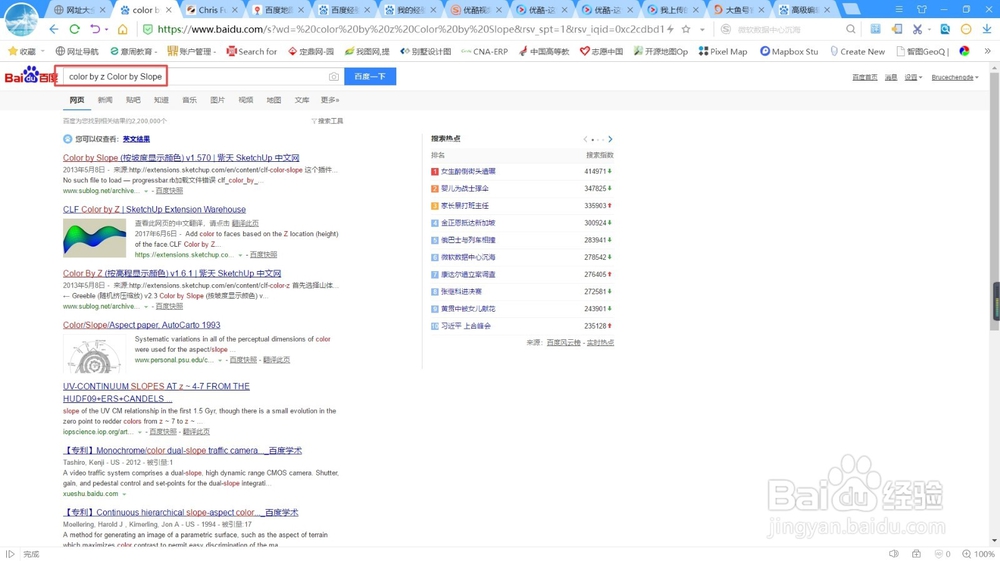Image resolution: width=1000 pixels, height=561 pixels.
Task: Click the magnifier icon in the Sogou search box
Action: point(851,29)
